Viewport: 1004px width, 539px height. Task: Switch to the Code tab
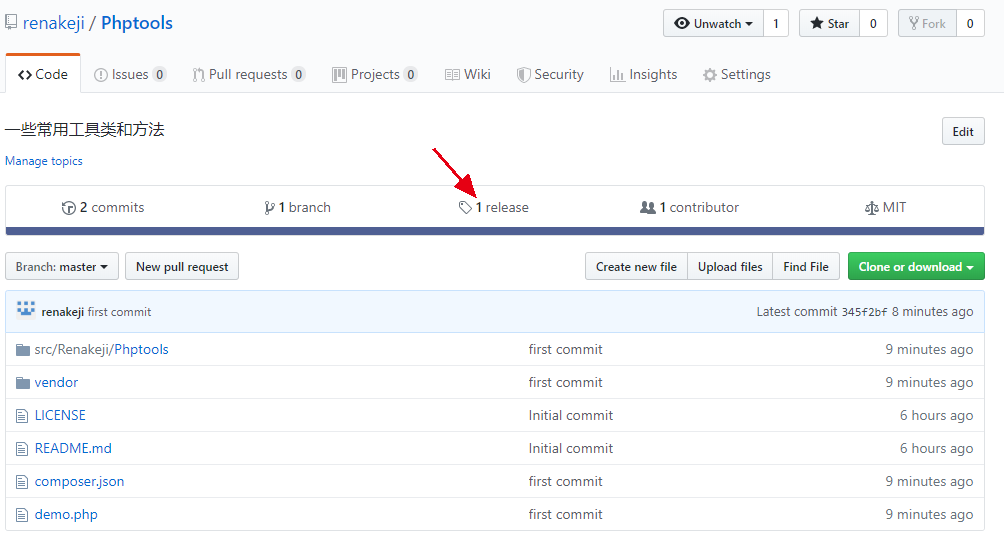(43, 74)
